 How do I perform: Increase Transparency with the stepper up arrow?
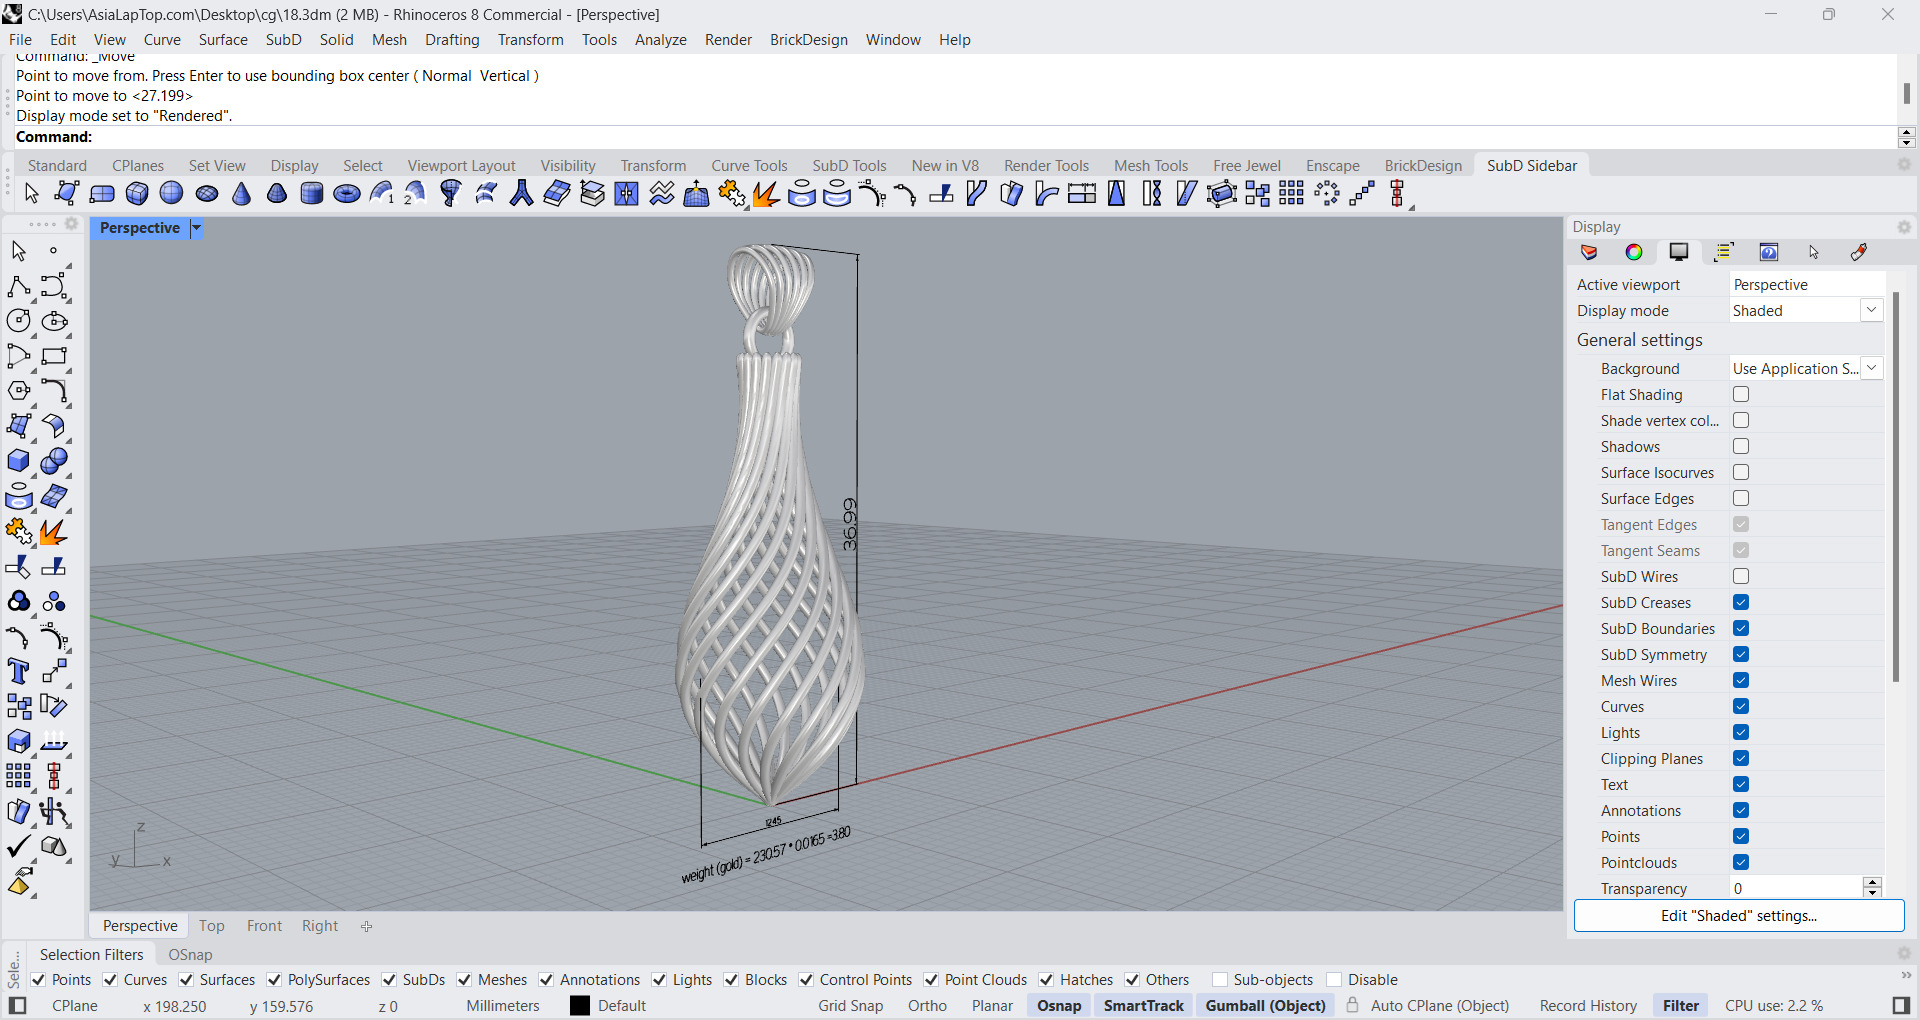tap(1872, 882)
